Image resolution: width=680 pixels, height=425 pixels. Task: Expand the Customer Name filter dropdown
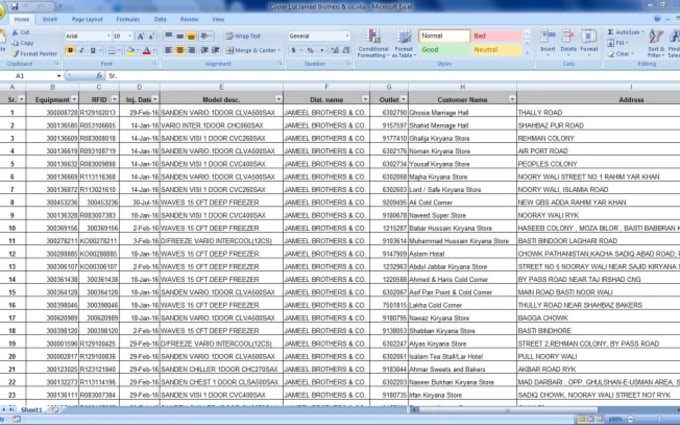[512, 100]
